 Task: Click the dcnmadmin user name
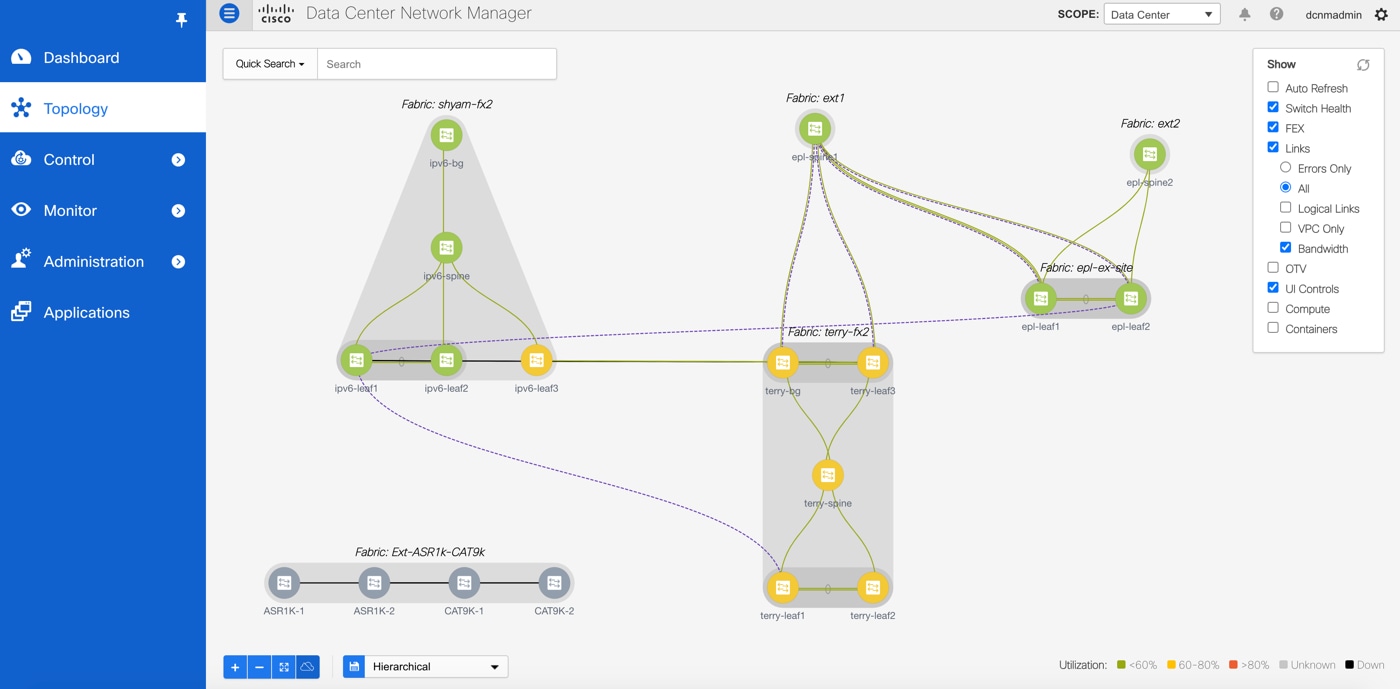pyautogui.click(x=1333, y=15)
